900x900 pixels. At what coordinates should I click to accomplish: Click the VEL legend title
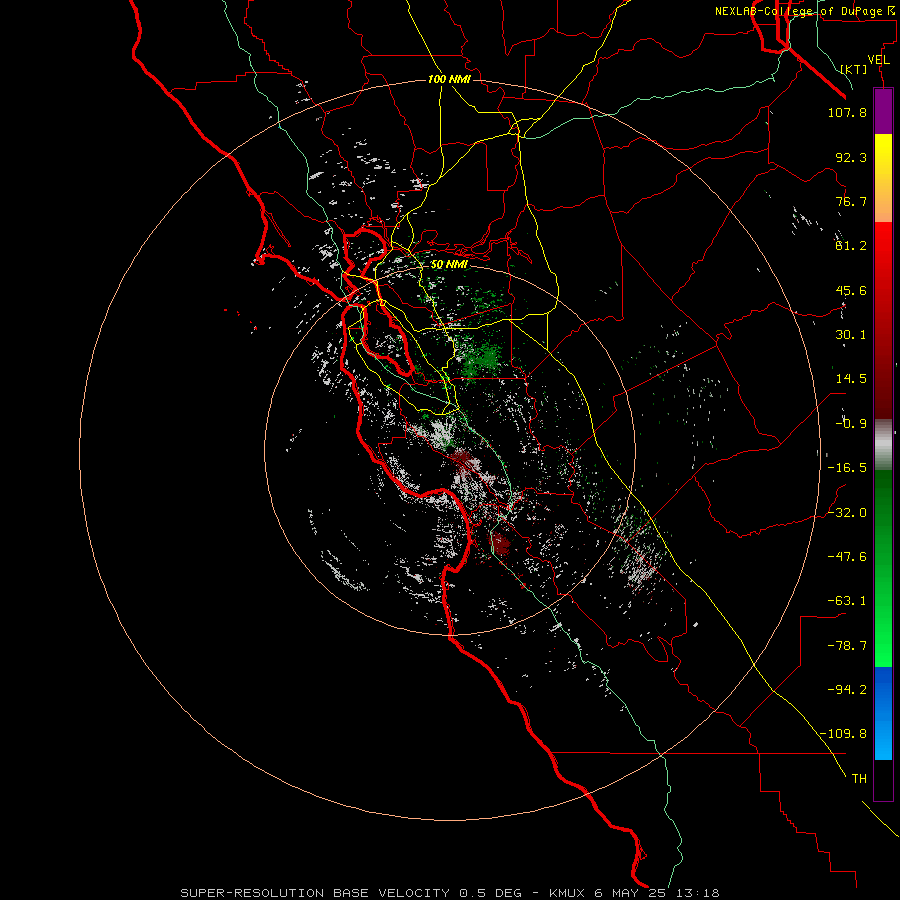[878, 60]
